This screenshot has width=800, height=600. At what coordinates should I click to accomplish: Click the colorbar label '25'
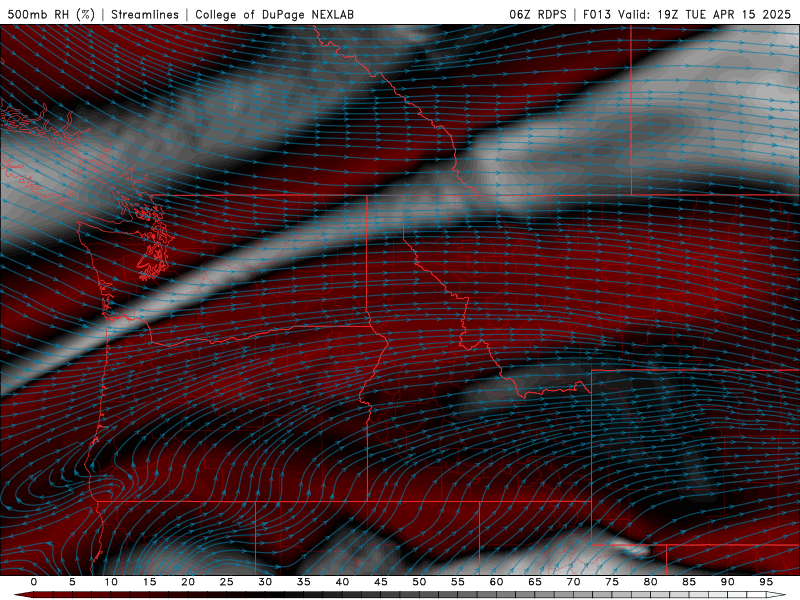point(227,582)
